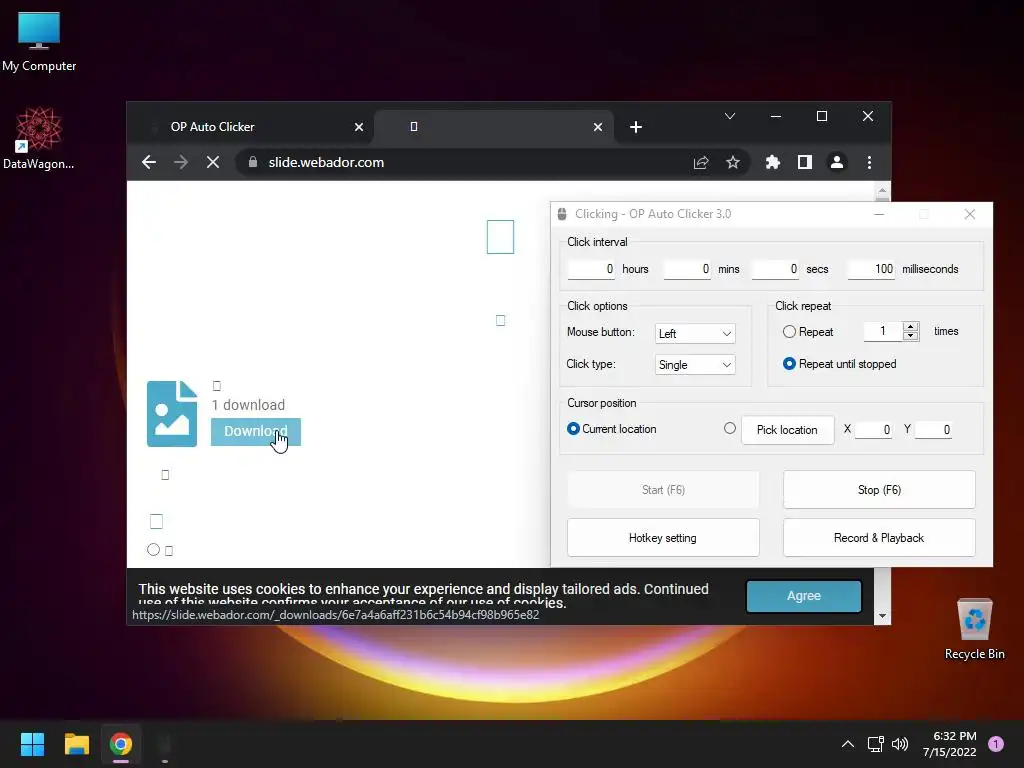This screenshot has height=768, width=1024.
Task: Stop loading the page in Chrome
Action: [213, 163]
